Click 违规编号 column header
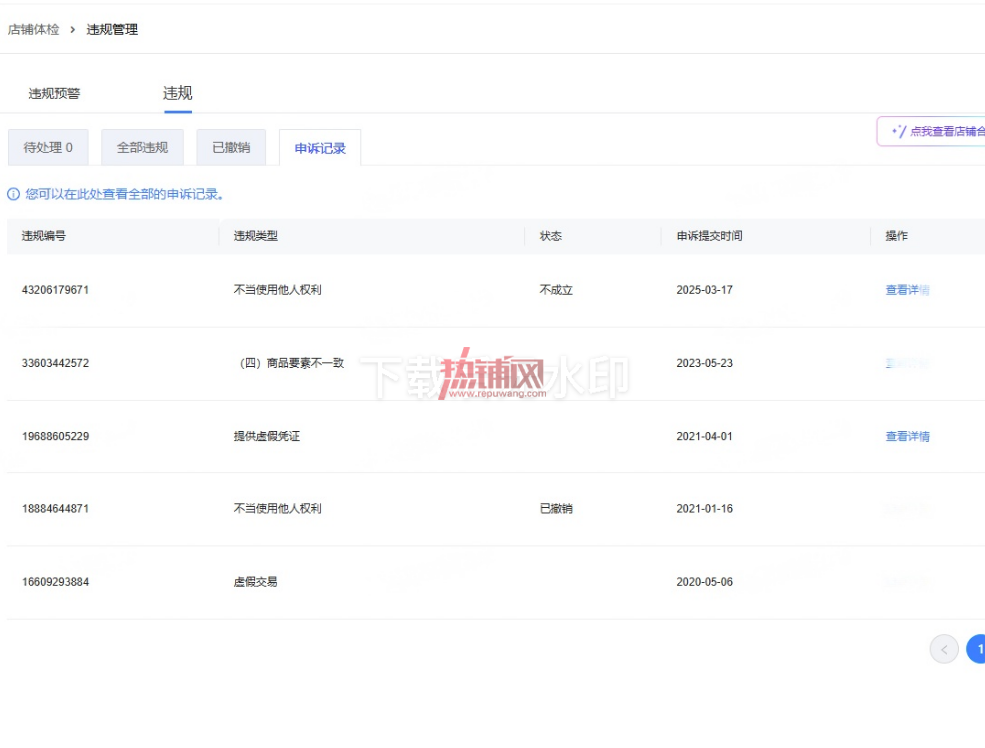The width and height of the screenshot is (985, 748). (44, 236)
